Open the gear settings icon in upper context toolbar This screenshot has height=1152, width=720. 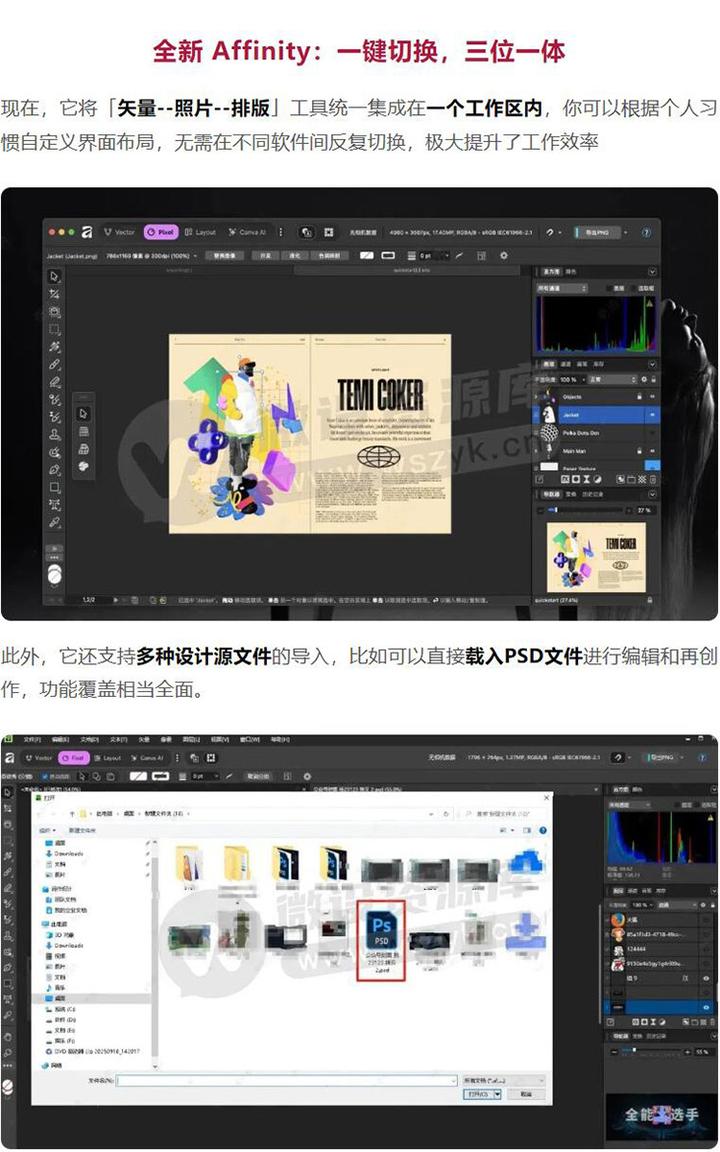pos(503,256)
